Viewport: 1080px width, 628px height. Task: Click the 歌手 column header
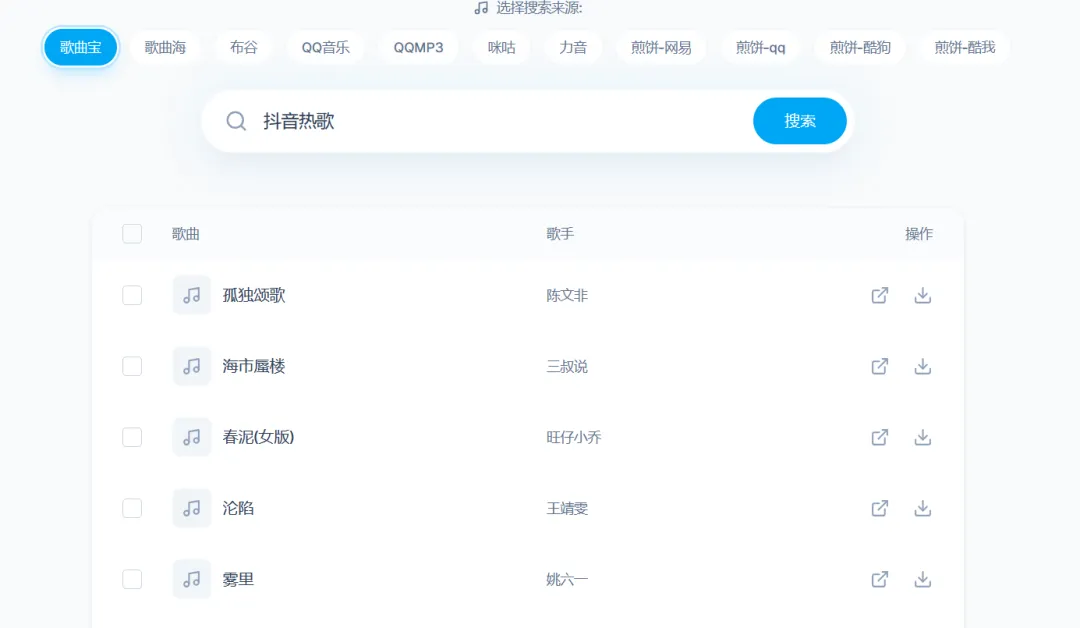coord(560,233)
